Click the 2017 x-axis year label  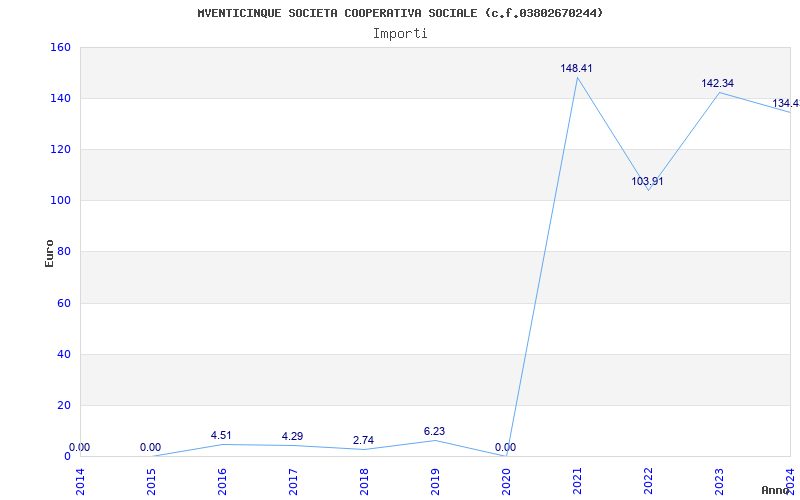coord(293,482)
